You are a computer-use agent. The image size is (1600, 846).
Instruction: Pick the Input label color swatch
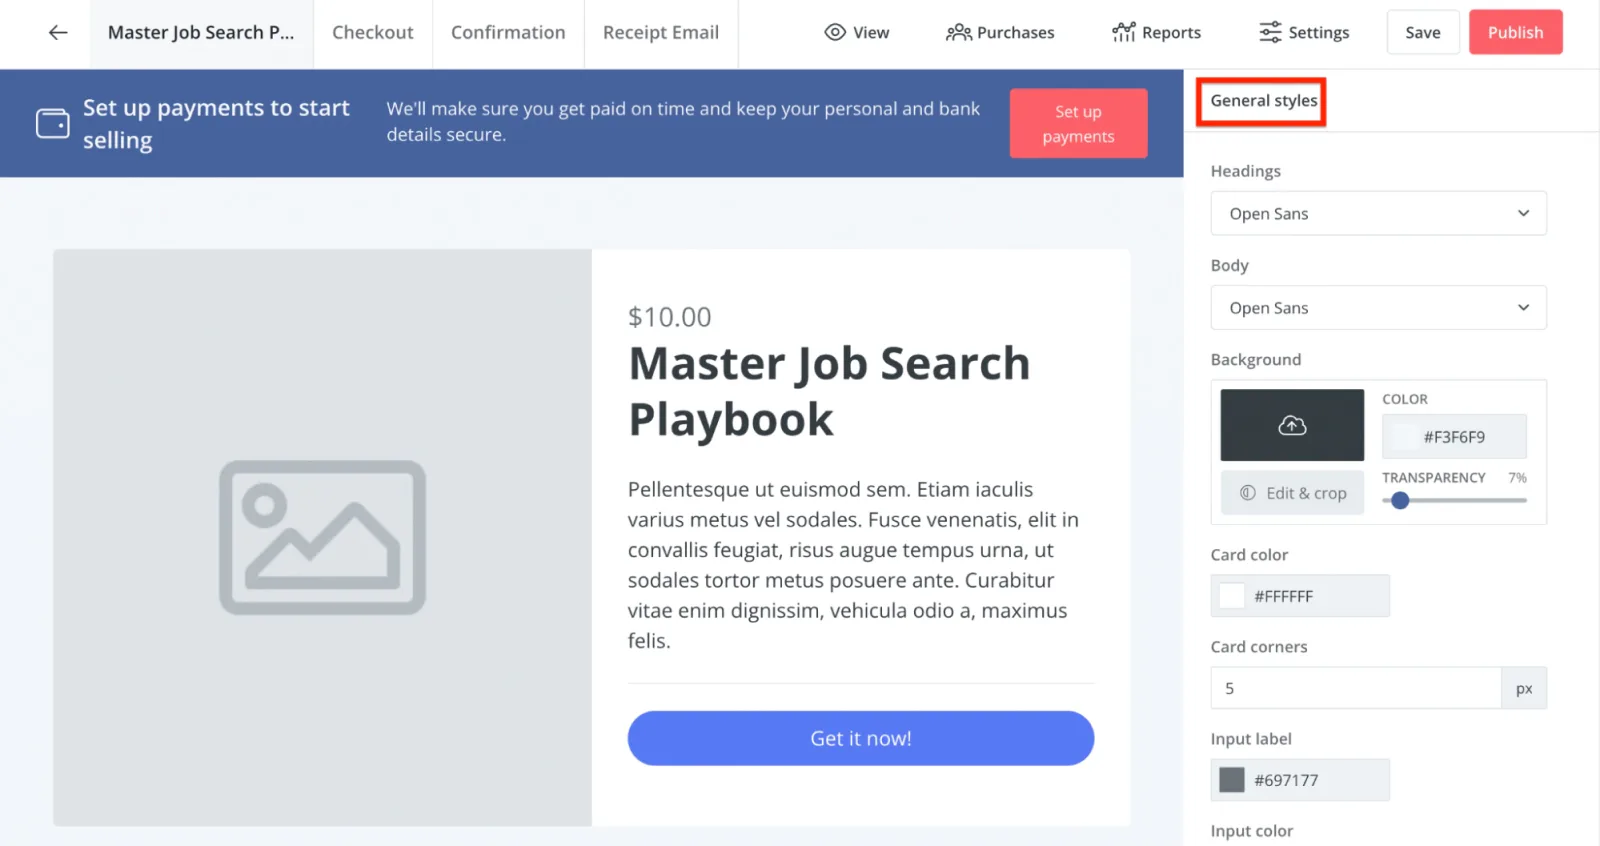[x=1232, y=780]
